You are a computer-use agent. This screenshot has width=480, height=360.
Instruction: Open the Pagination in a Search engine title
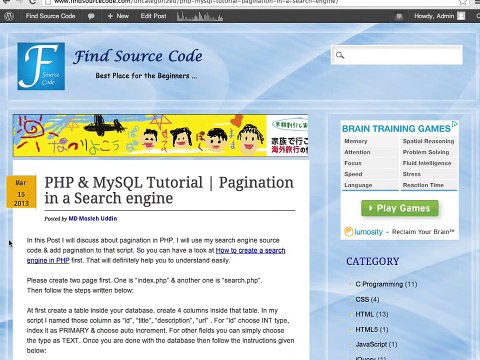tap(169, 190)
